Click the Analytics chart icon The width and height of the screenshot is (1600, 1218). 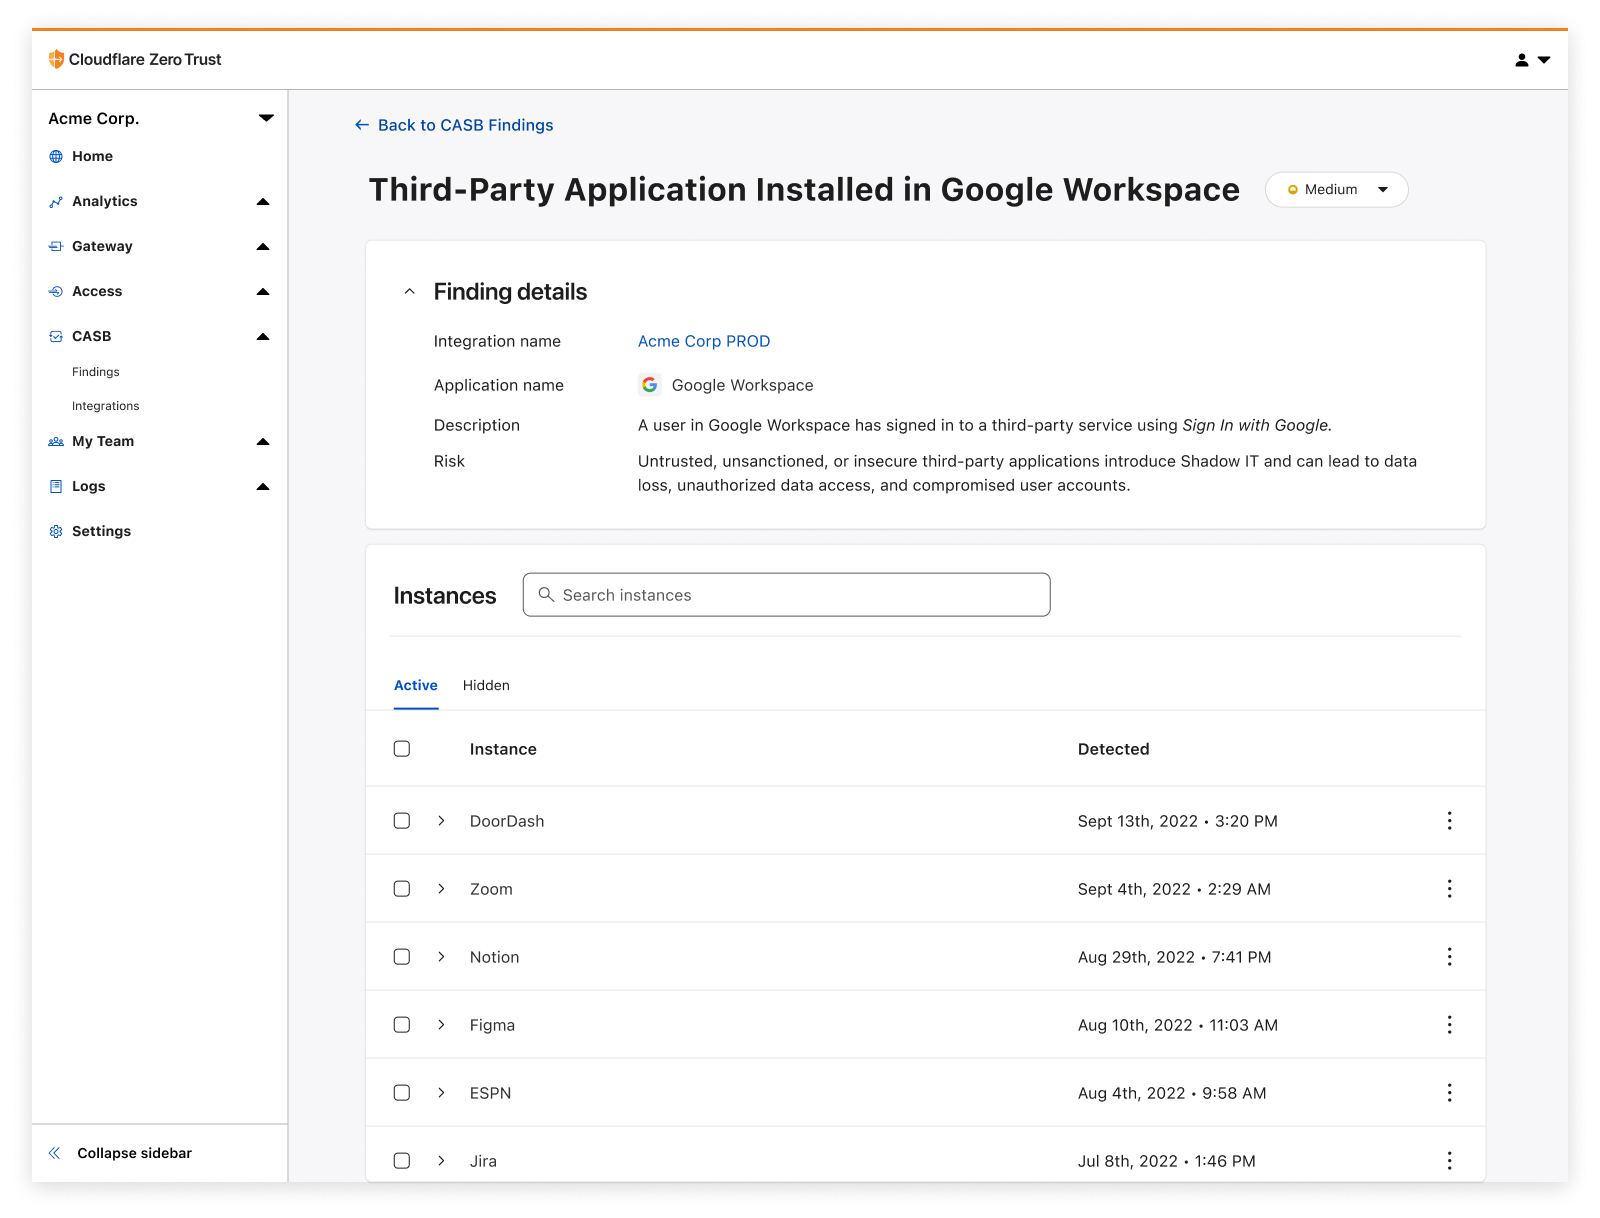[56, 202]
